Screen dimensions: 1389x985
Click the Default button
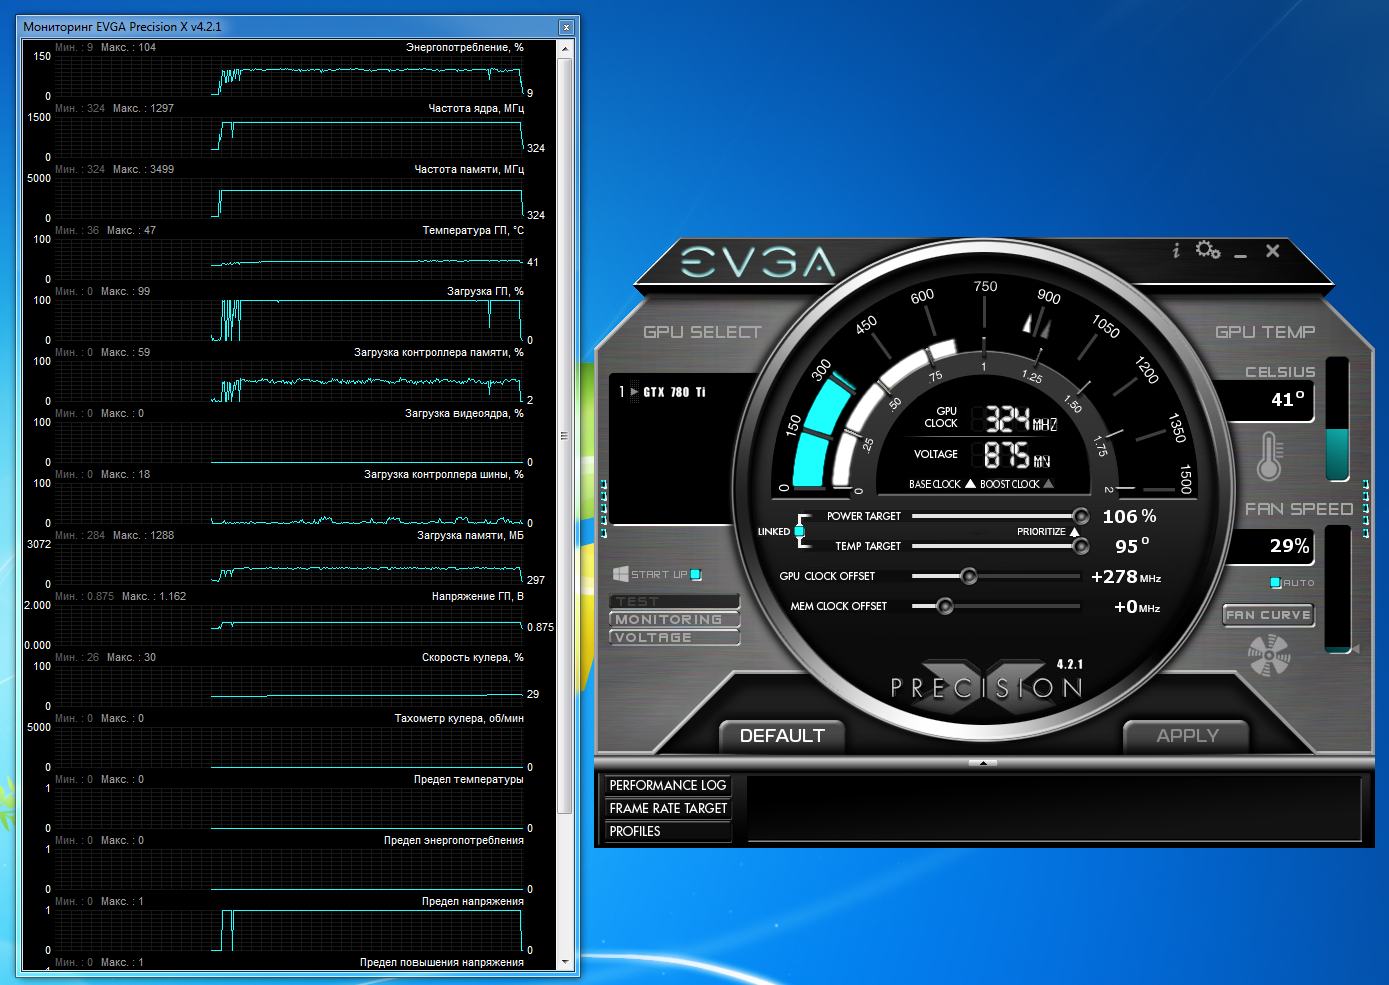click(782, 736)
